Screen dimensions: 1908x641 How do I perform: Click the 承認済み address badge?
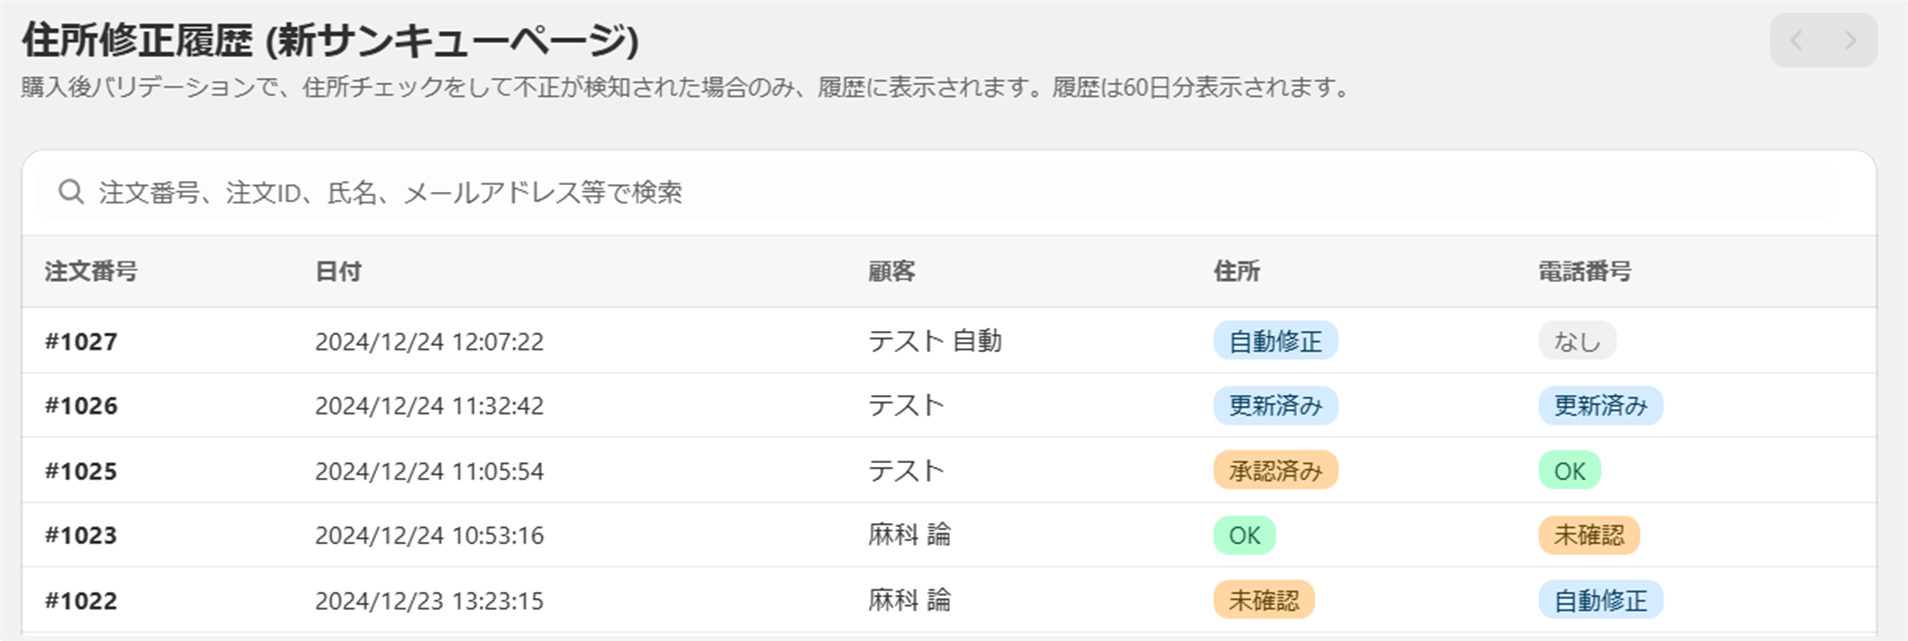[1275, 471]
